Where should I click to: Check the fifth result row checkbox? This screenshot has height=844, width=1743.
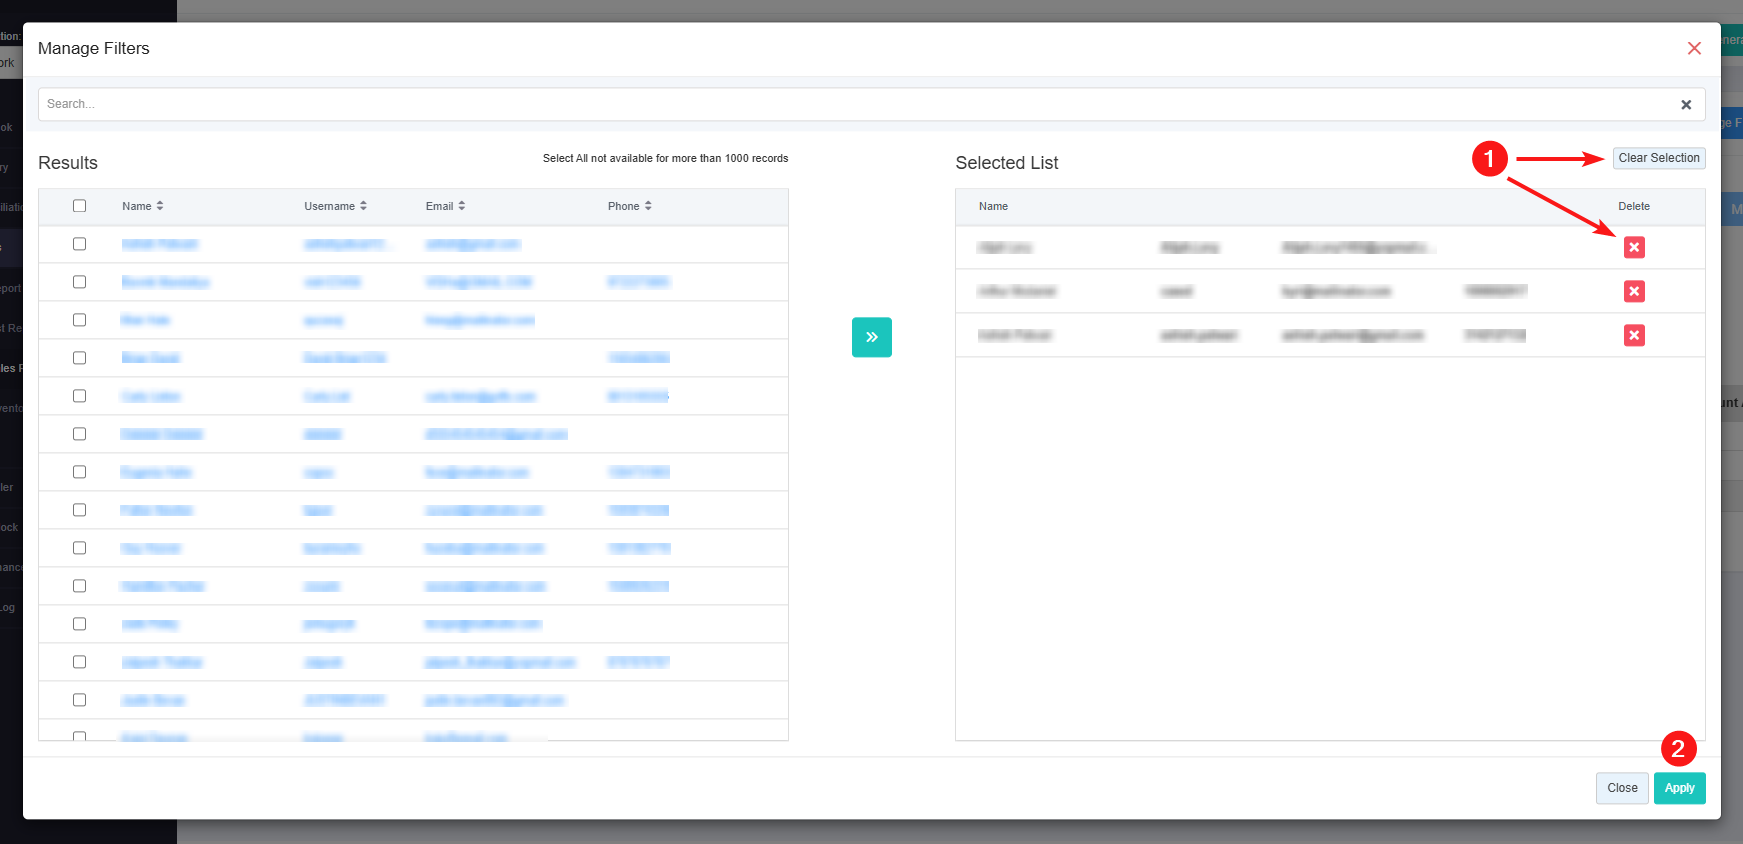[x=80, y=396]
